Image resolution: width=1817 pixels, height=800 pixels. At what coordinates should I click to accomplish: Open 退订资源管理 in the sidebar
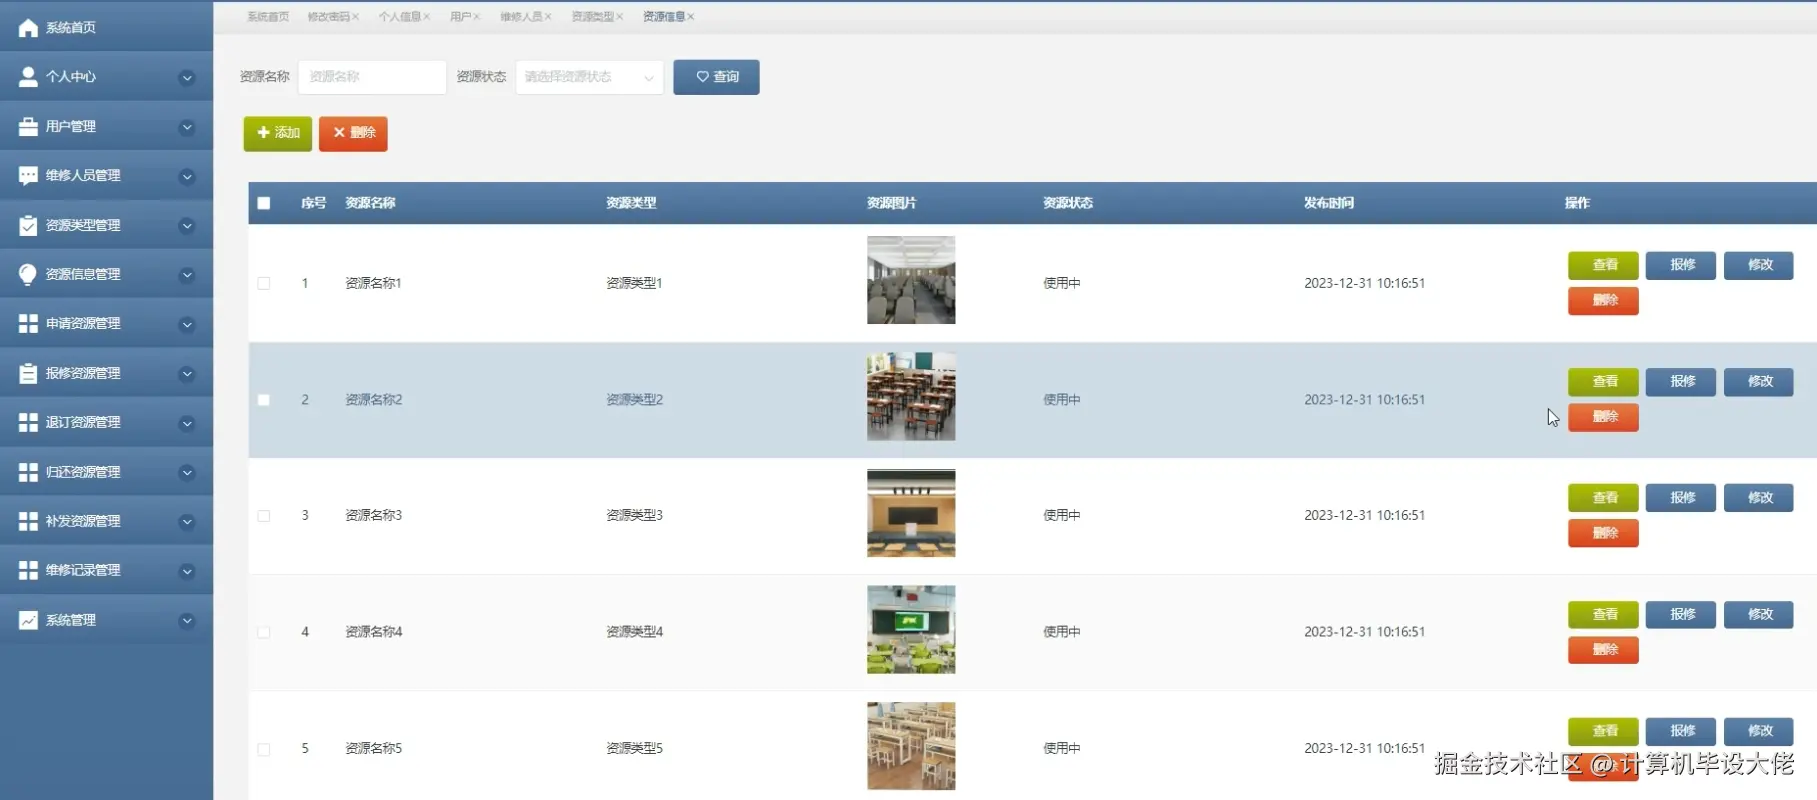[x=106, y=423]
